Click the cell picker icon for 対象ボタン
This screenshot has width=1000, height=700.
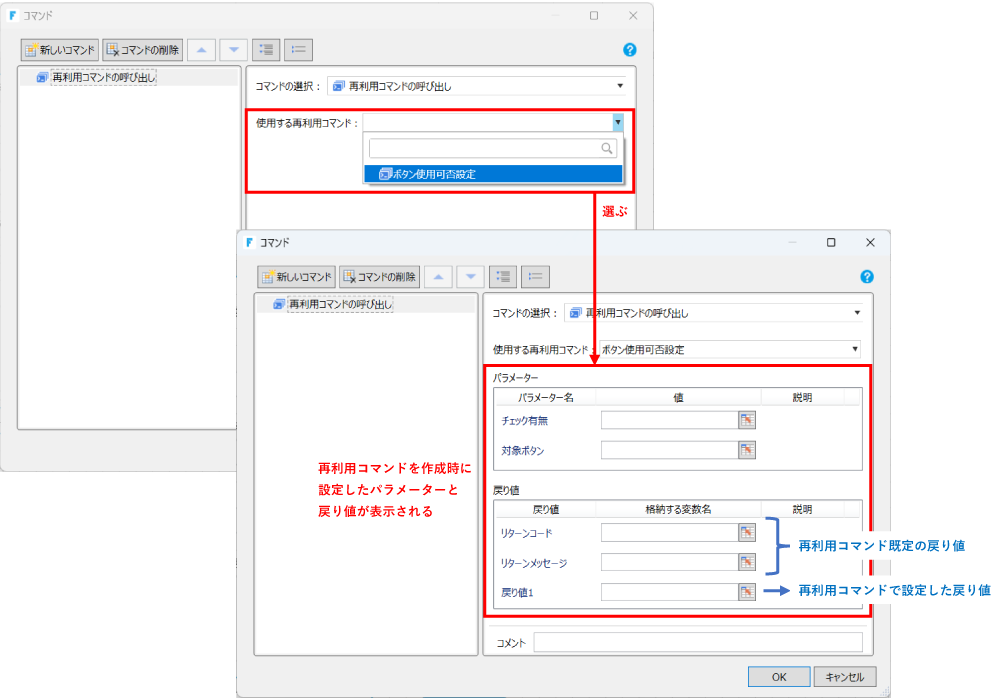click(x=747, y=450)
